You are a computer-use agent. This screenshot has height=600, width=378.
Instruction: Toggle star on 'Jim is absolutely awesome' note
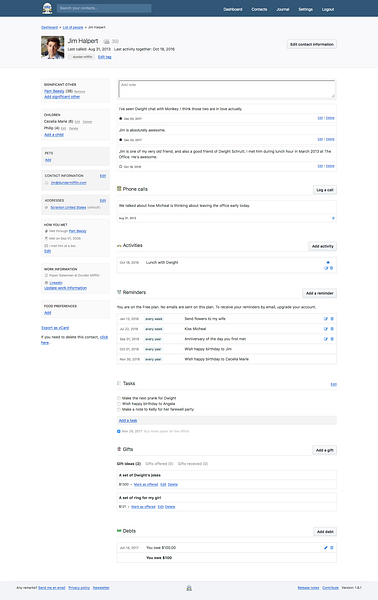click(121, 140)
